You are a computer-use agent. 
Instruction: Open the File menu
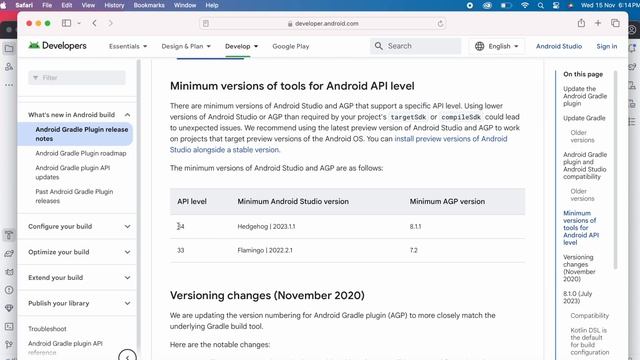click(47, 5)
